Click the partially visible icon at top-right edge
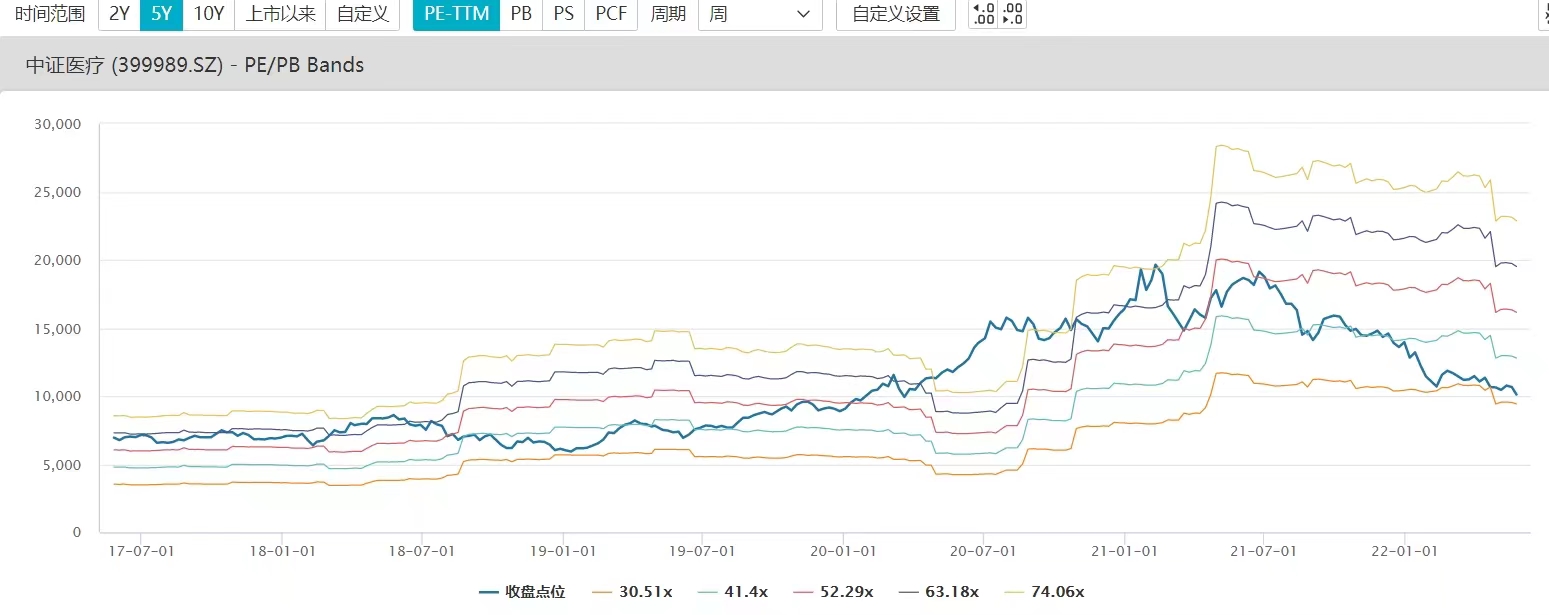Screen dimensions: 1549x615 pos(1543,14)
